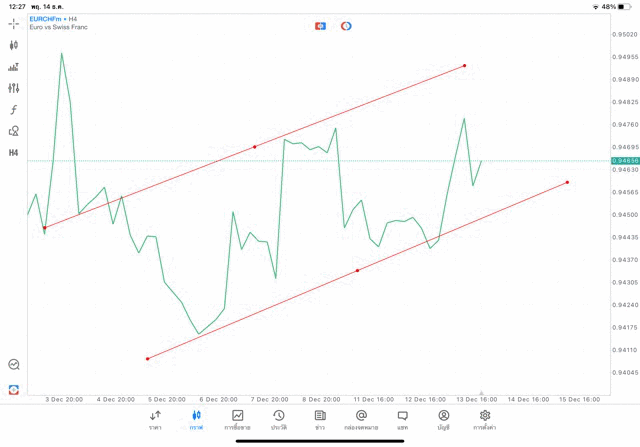Switch to the ประวัติ (History) tab
640x447 pixels.
click(x=278, y=420)
